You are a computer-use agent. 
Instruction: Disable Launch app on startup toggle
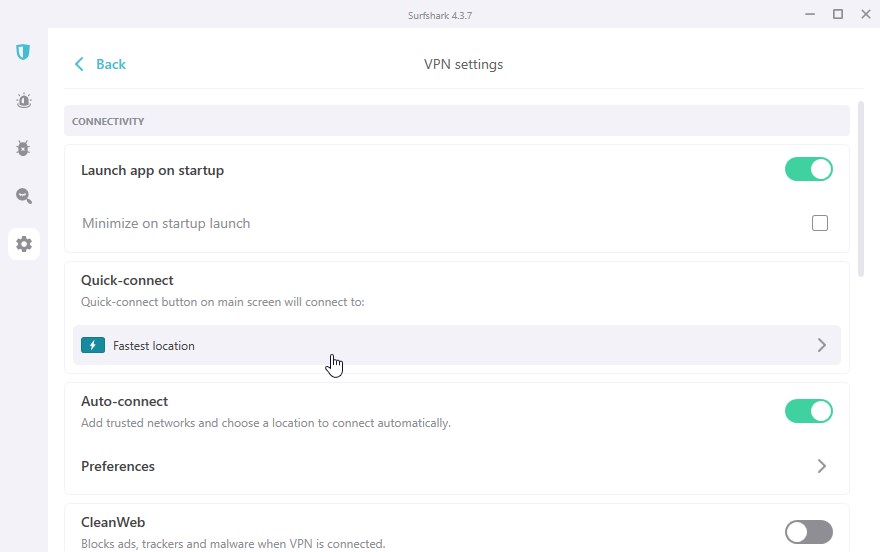[808, 169]
